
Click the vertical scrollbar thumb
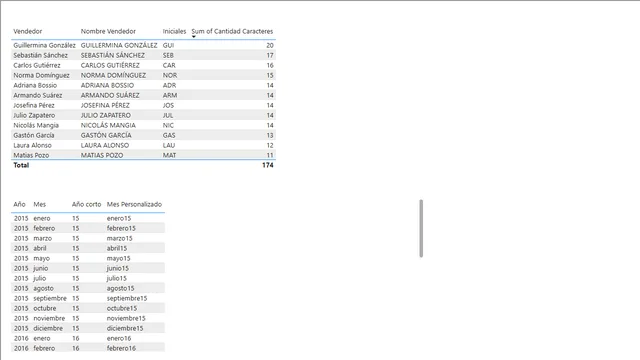421,229
